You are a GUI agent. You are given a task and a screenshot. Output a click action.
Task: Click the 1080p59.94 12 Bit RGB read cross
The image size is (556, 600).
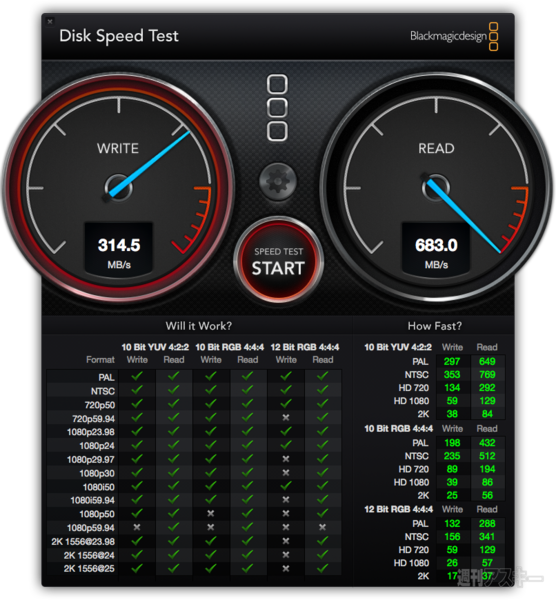323,527
